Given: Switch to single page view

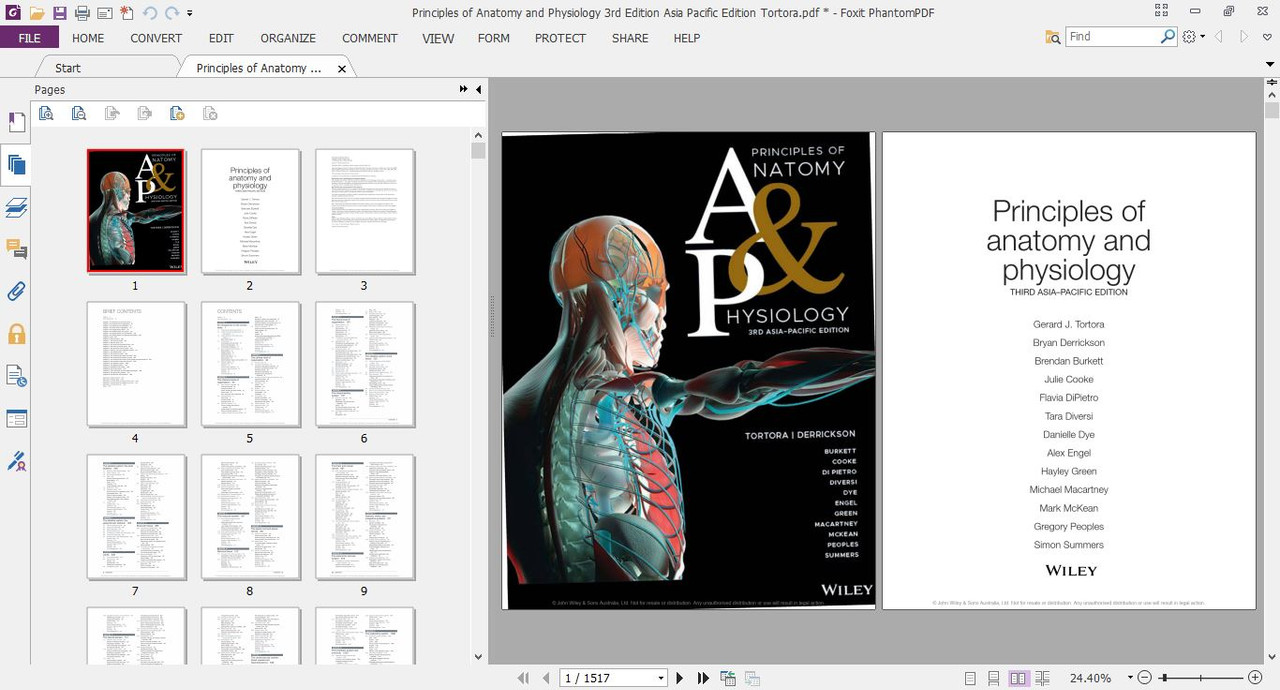Looking at the screenshot, I should click(x=970, y=678).
